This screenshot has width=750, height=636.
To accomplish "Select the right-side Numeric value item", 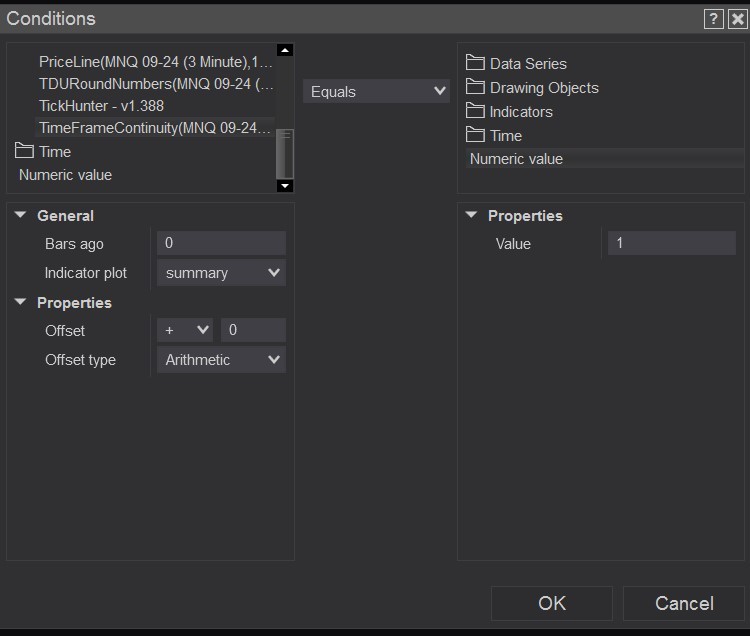I will tap(516, 159).
